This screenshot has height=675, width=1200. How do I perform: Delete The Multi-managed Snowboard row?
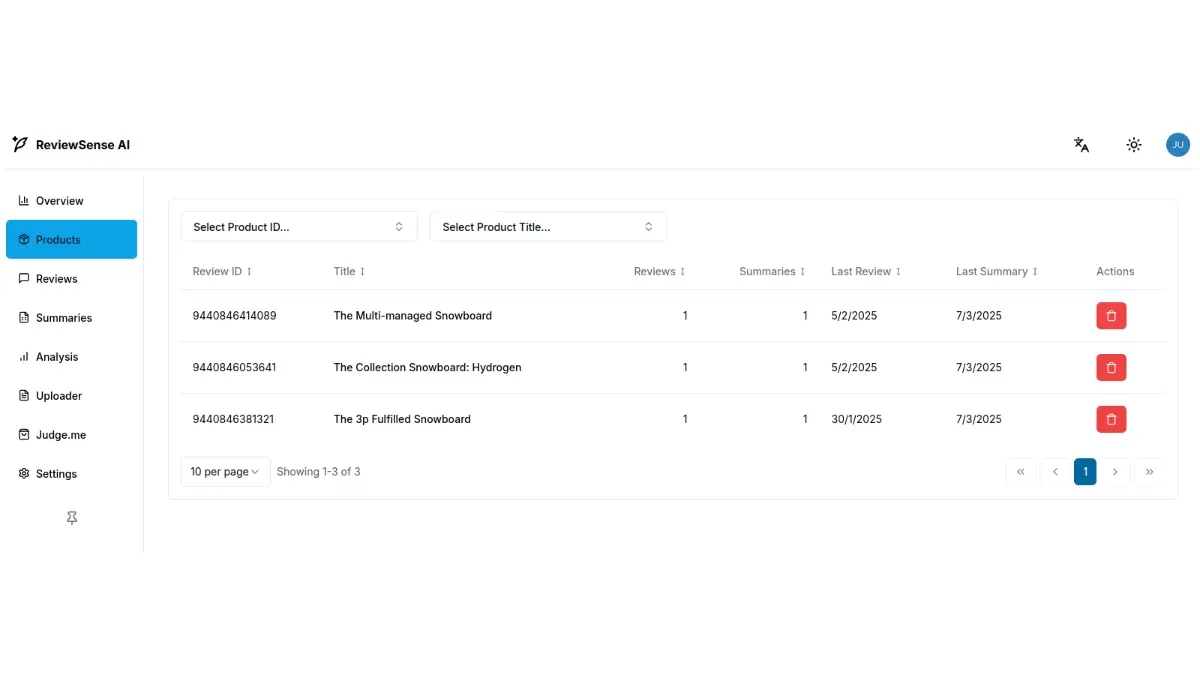1111,316
